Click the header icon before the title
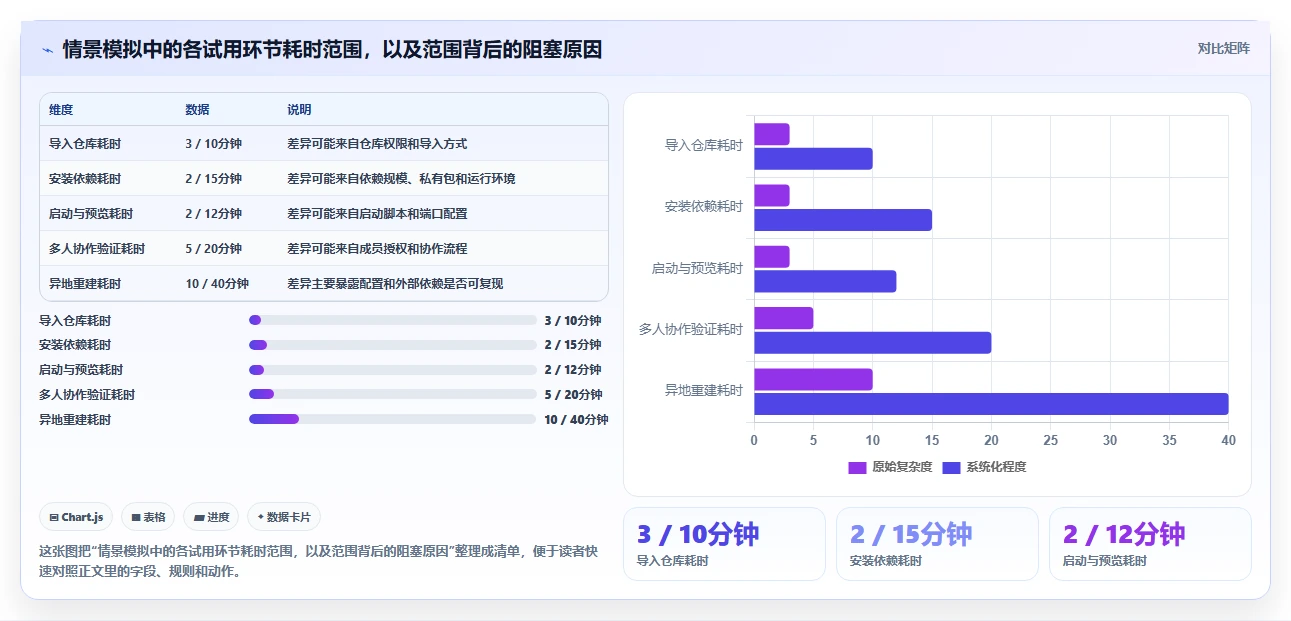Viewport: 1291px width, 621px height. 47,50
